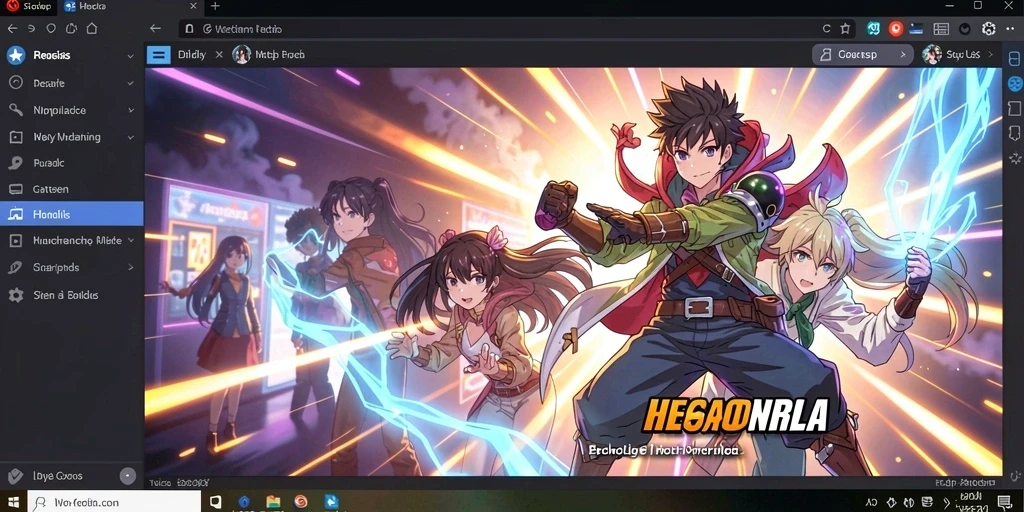Click the magnifier icon beside Ntopiladce
This screenshot has width=1024, height=512.
click(x=16, y=110)
